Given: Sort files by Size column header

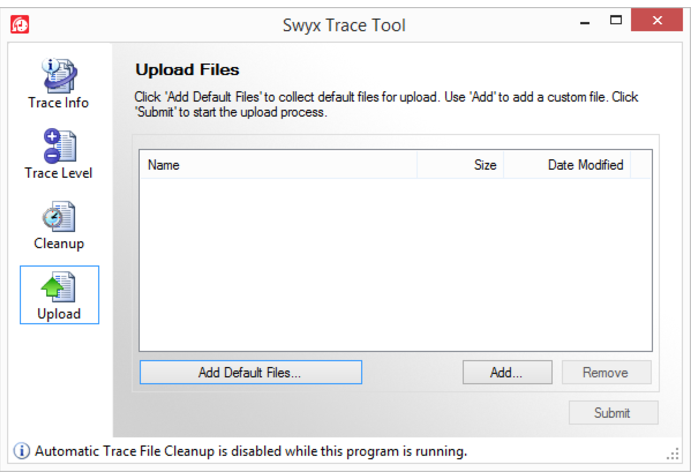Looking at the screenshot, I should pos(461,165).
